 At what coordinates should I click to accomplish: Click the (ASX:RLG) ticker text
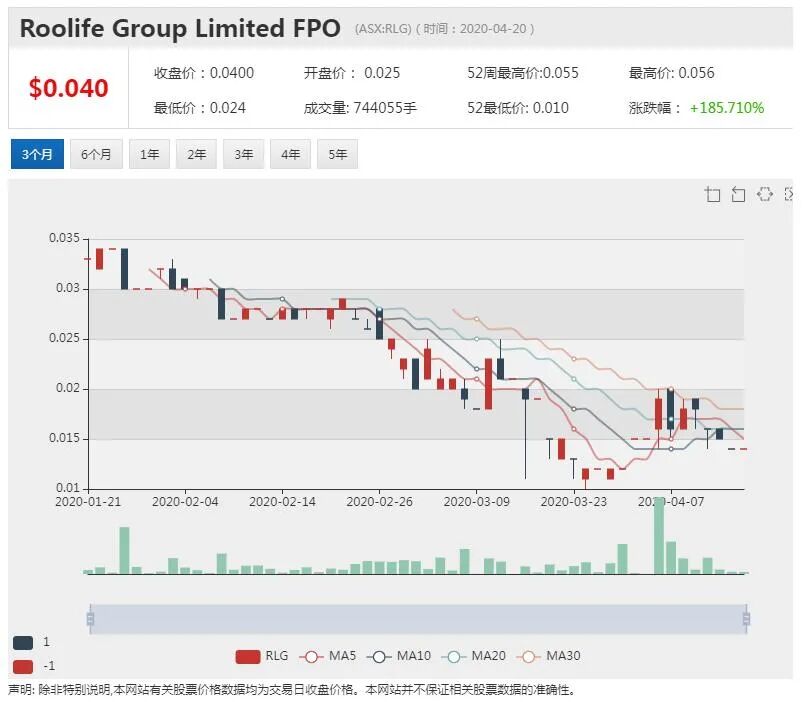click(383, 29)
